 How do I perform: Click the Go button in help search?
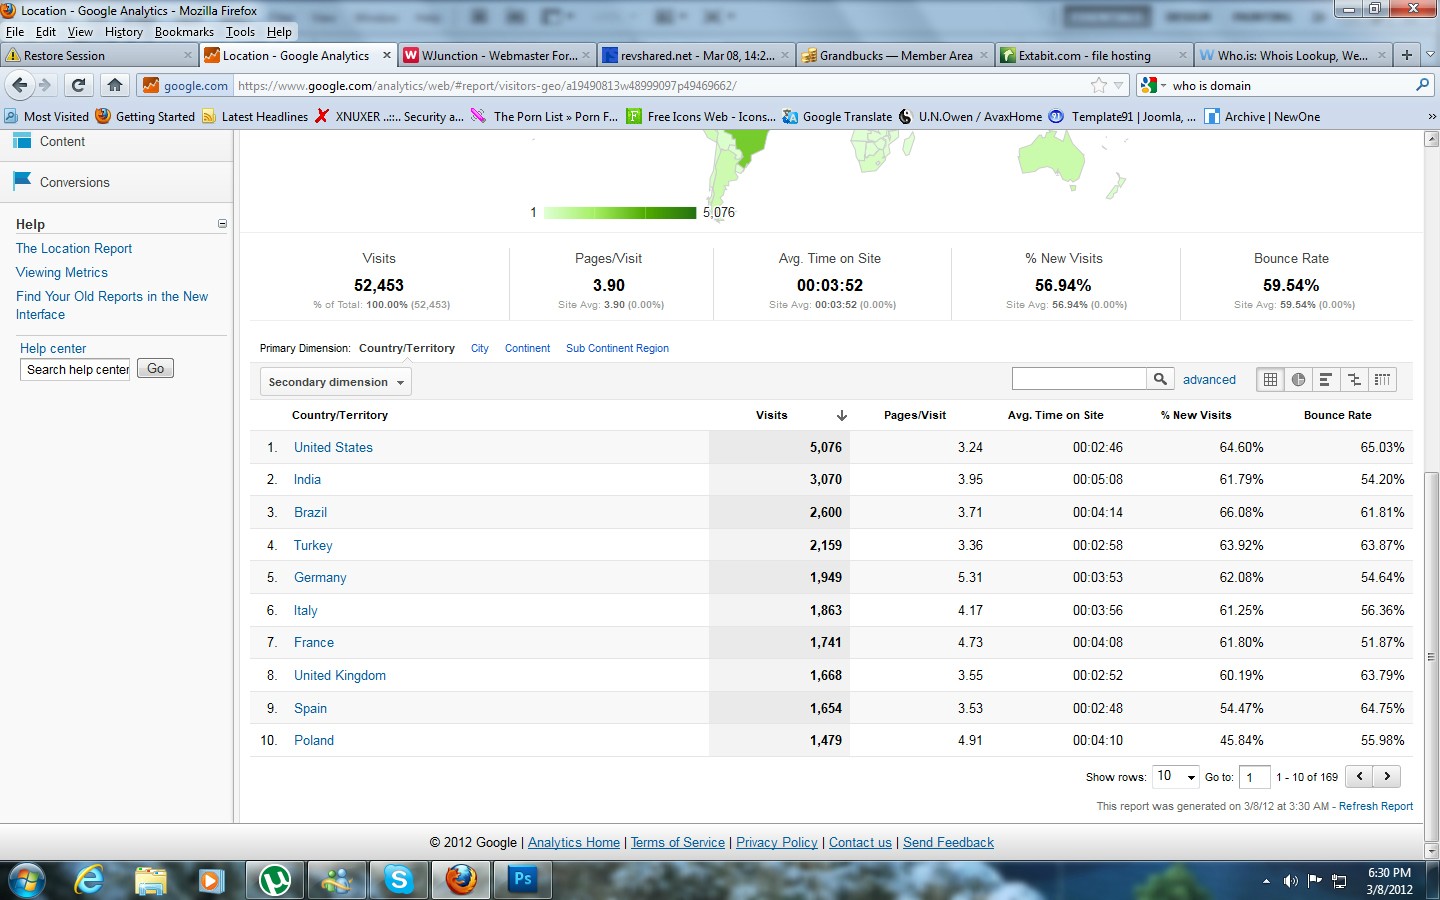(x=155, y=369)
